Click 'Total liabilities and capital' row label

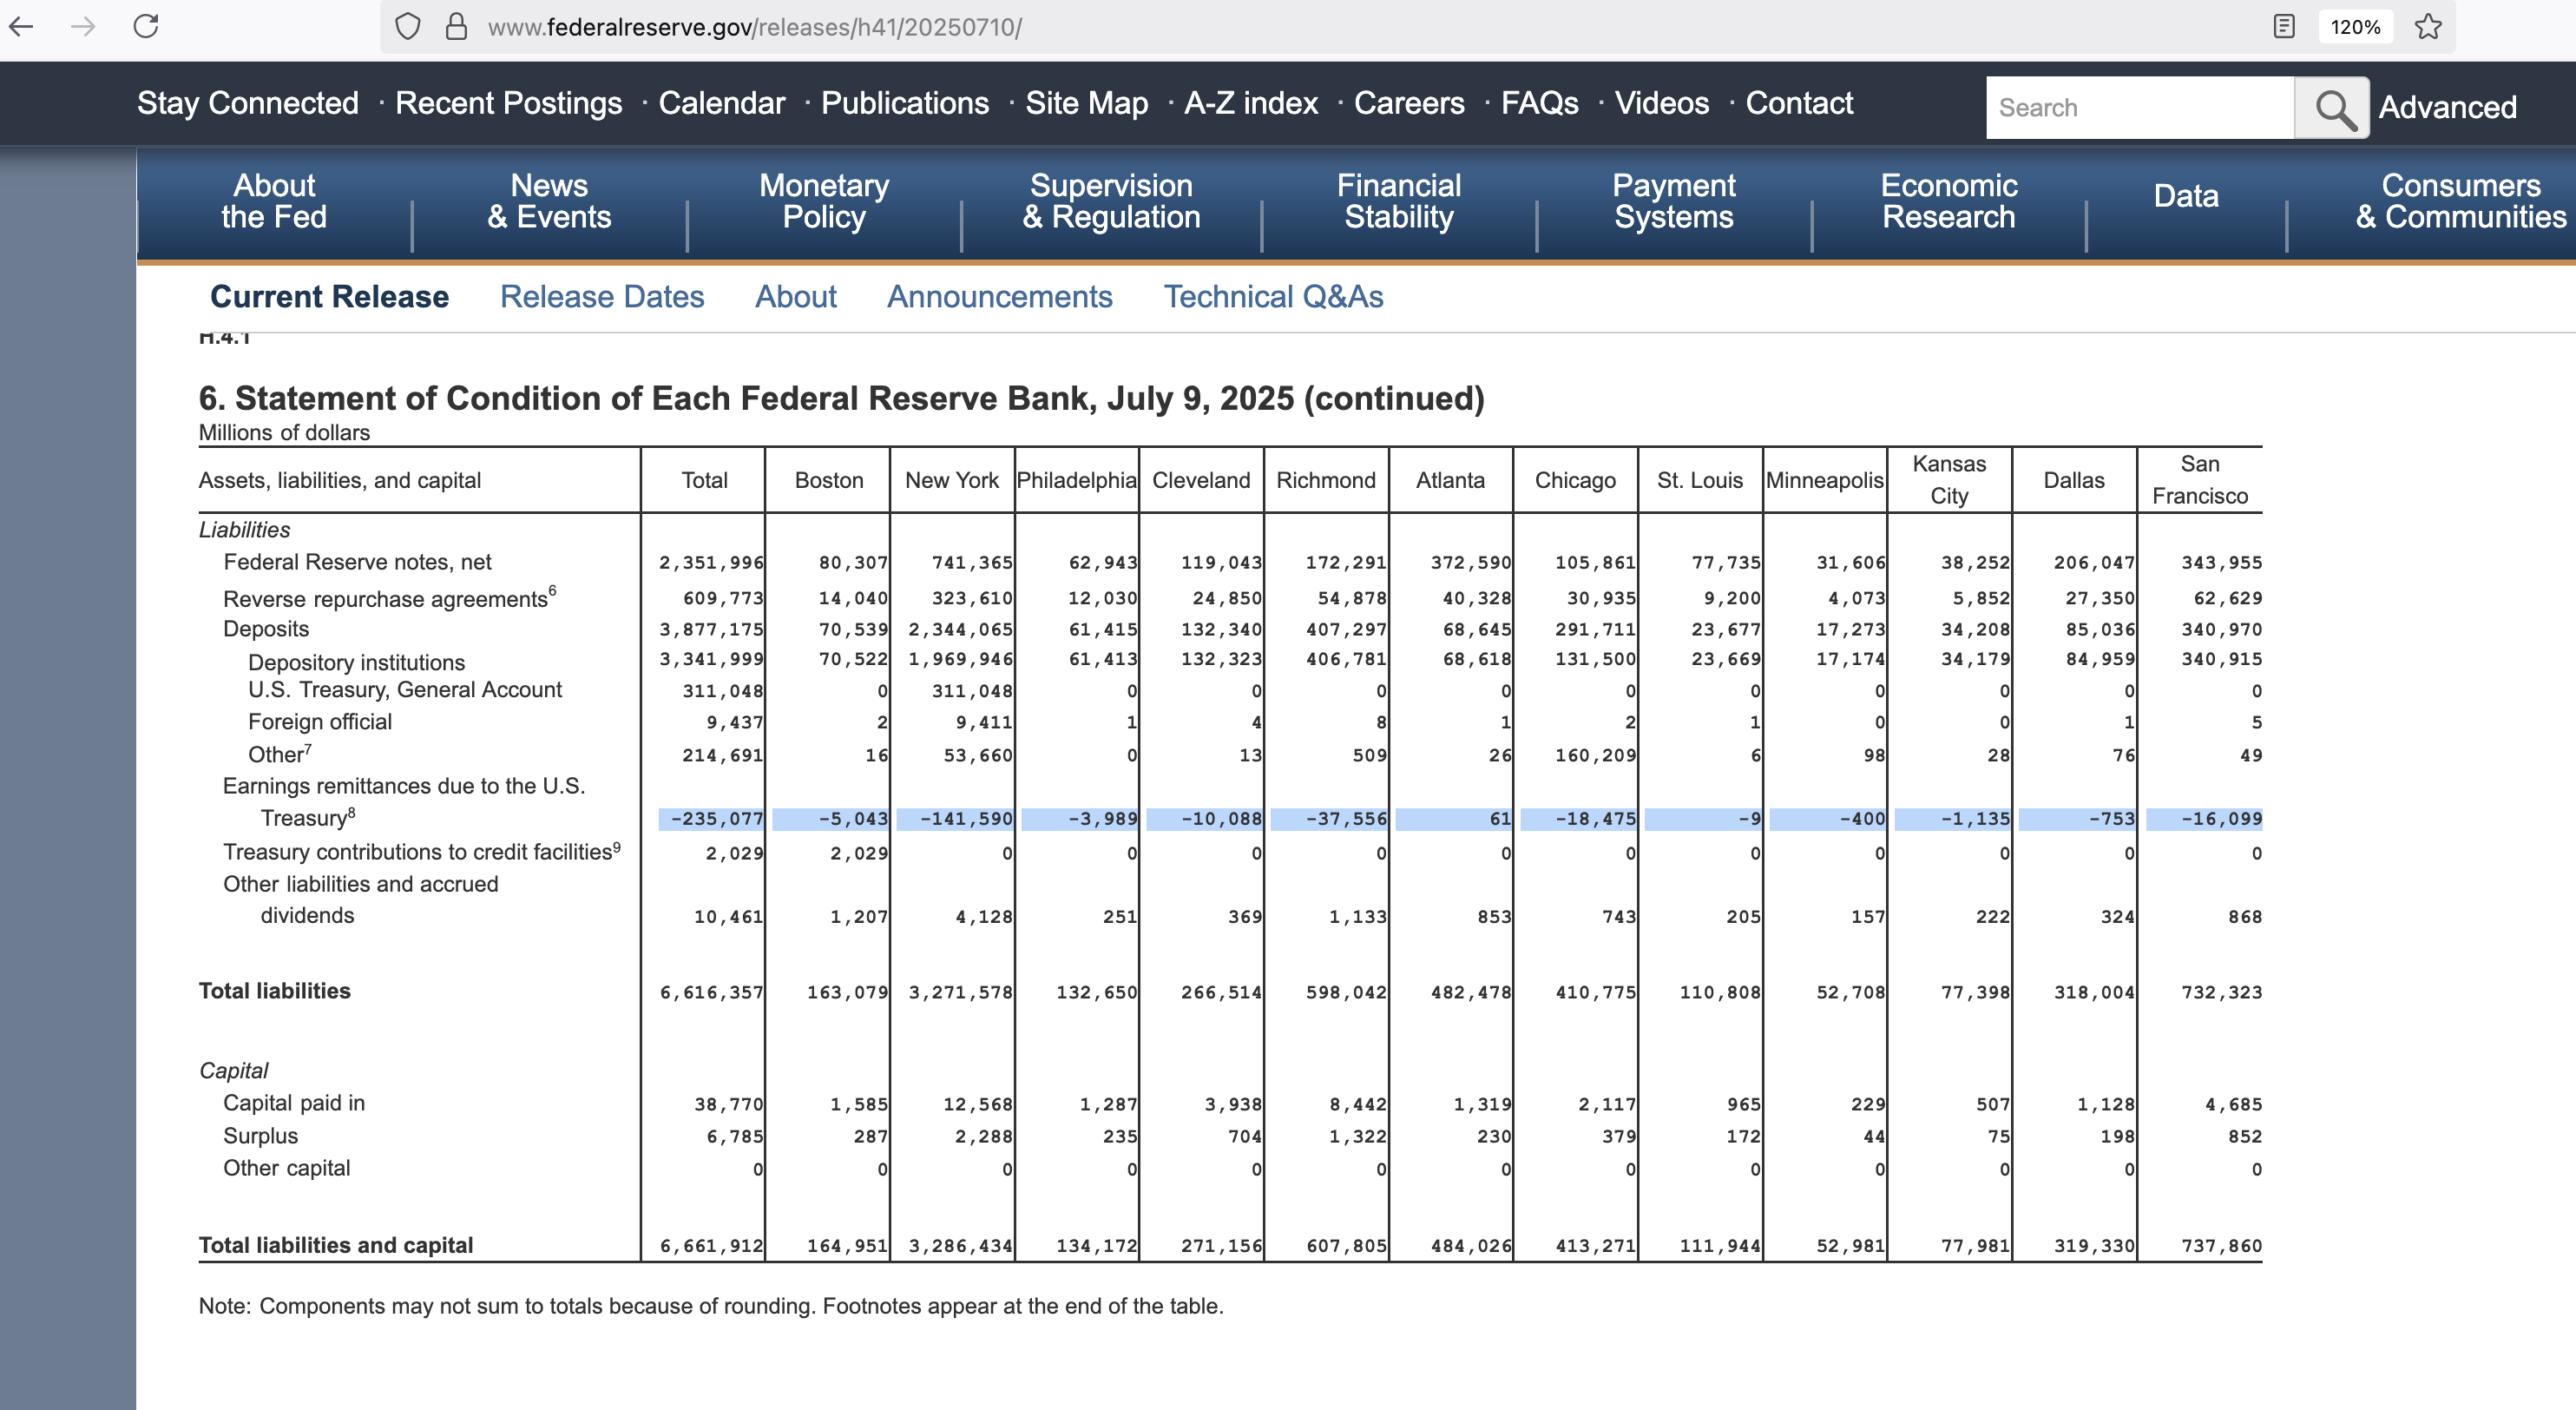336,1245
